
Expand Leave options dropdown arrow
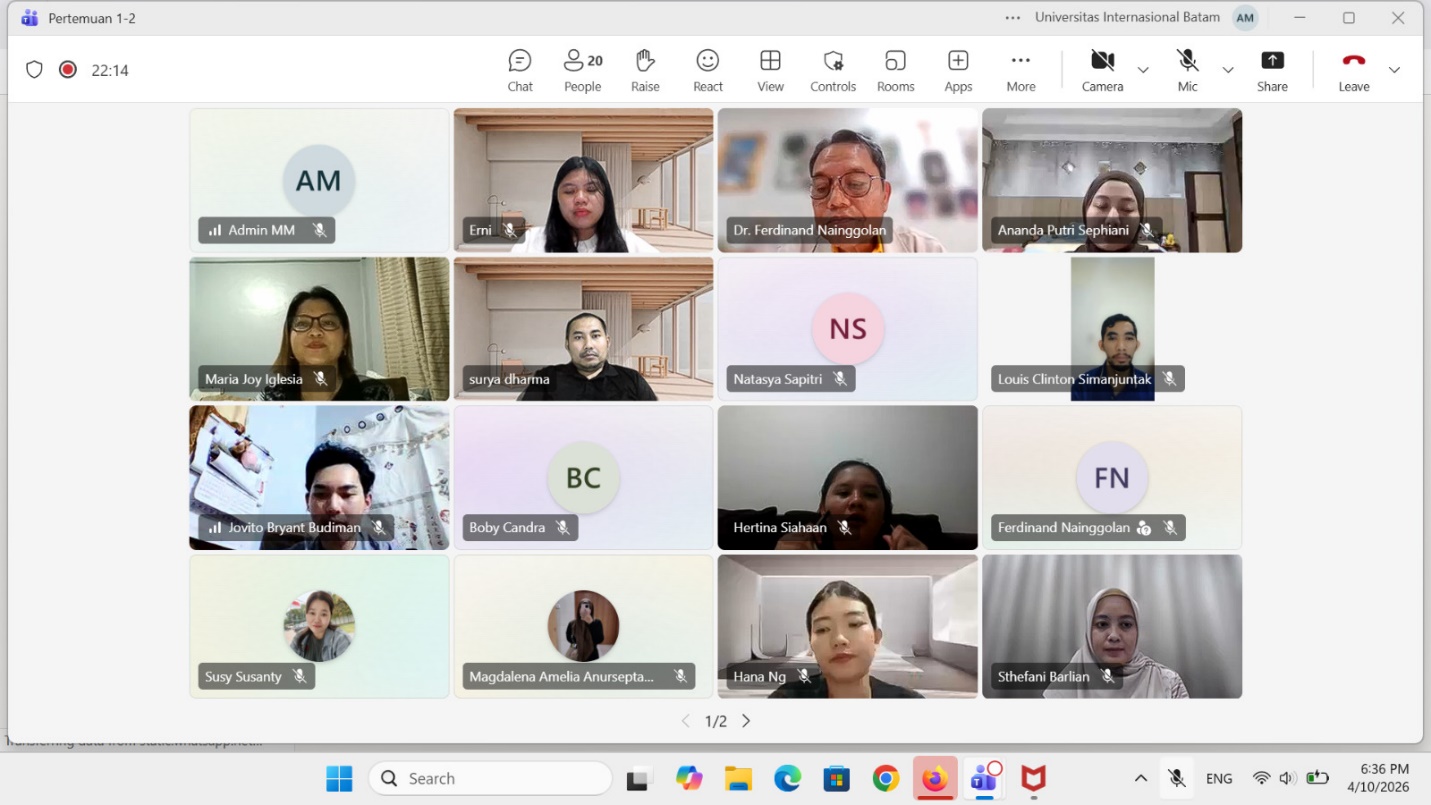pos(1394,70)
